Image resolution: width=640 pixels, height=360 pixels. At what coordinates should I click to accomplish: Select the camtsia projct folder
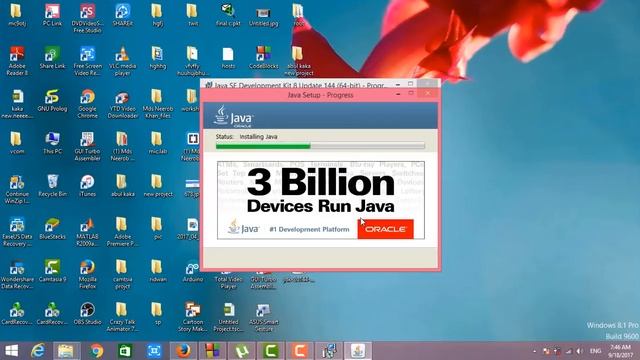click(122, 275)
